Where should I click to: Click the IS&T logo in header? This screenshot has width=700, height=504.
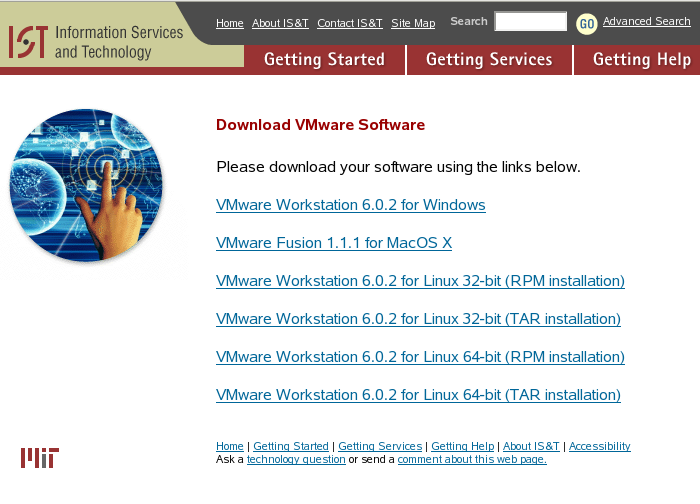pos(96,42)
